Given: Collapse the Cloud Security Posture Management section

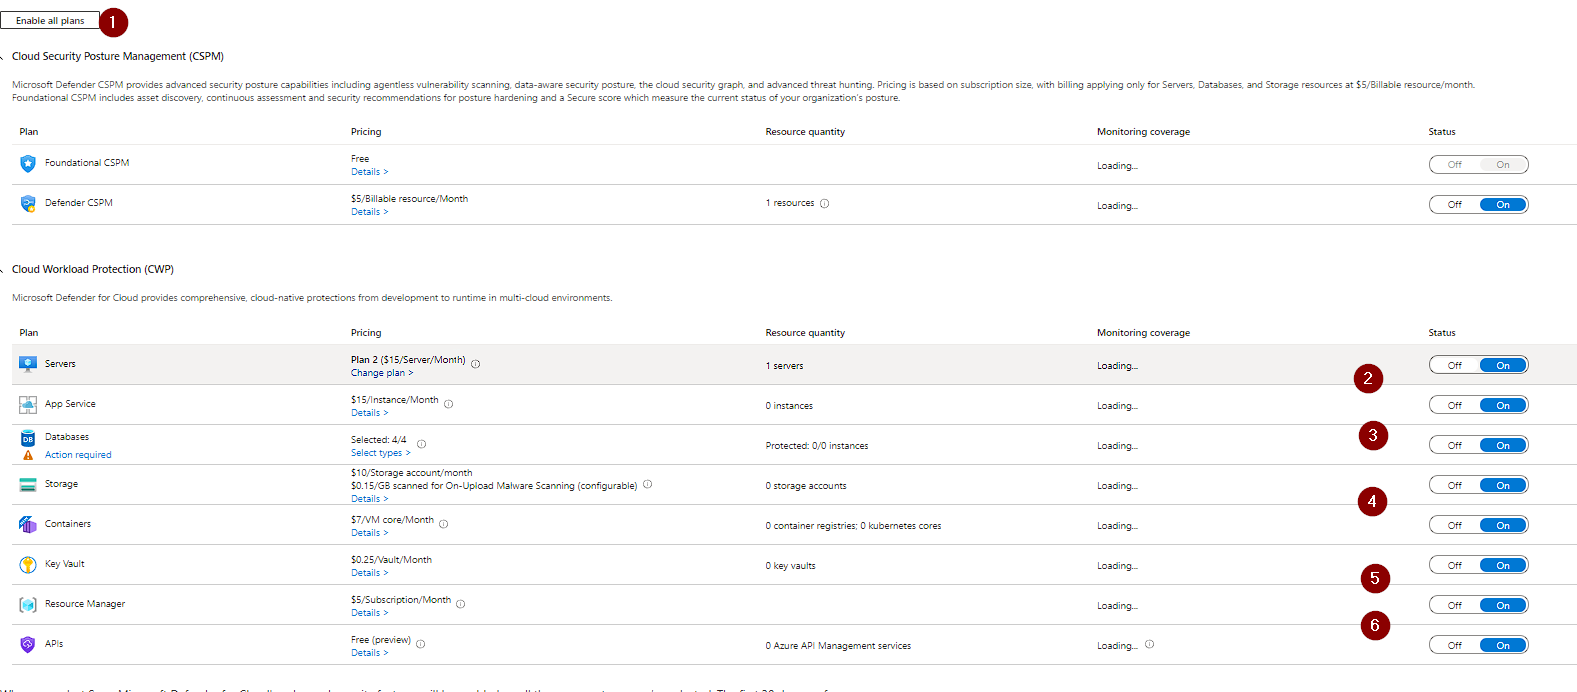Looking at the screenshot, I should pyautogui.click(x=3, y=57).
